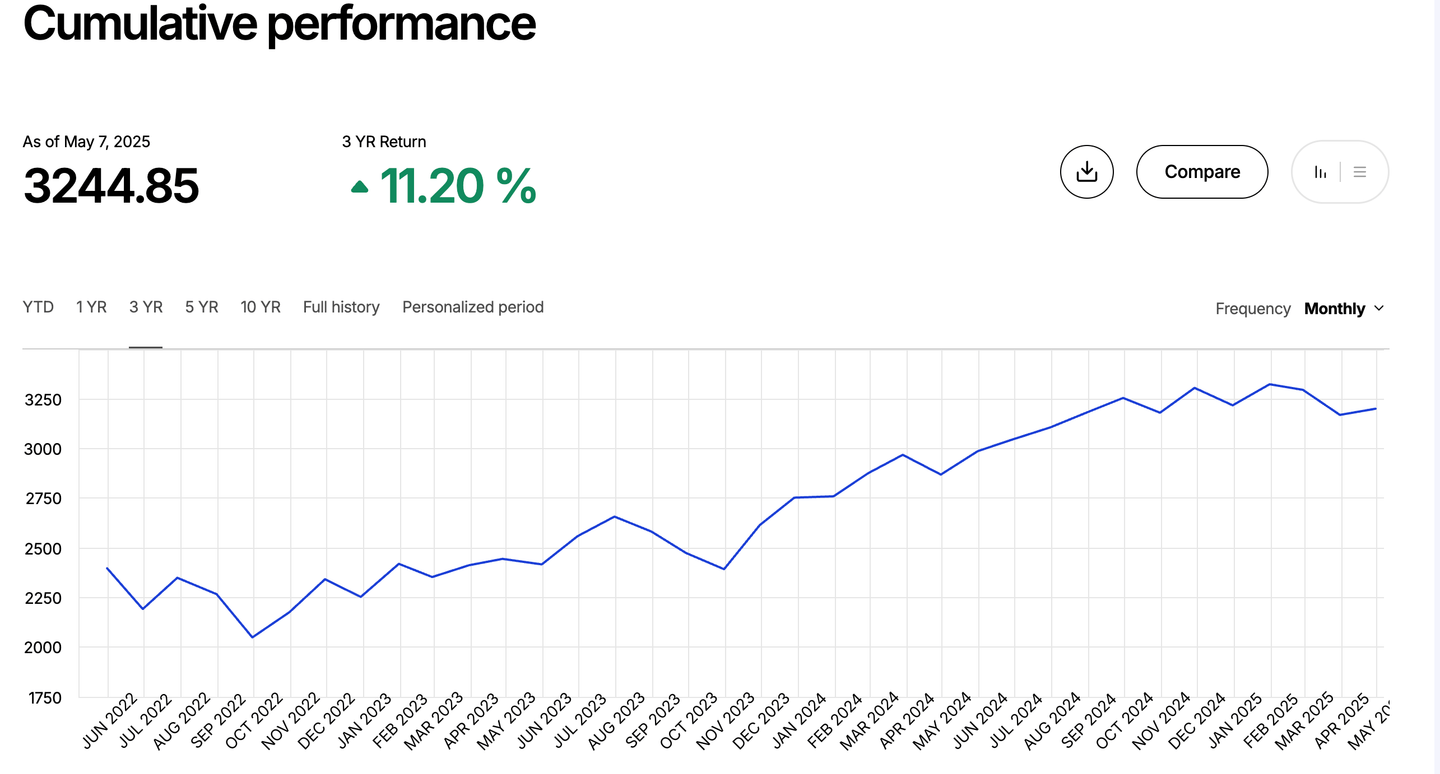Select the 1 YR period tab
This screenshot has width=1440, height=774.
[91, 307]
